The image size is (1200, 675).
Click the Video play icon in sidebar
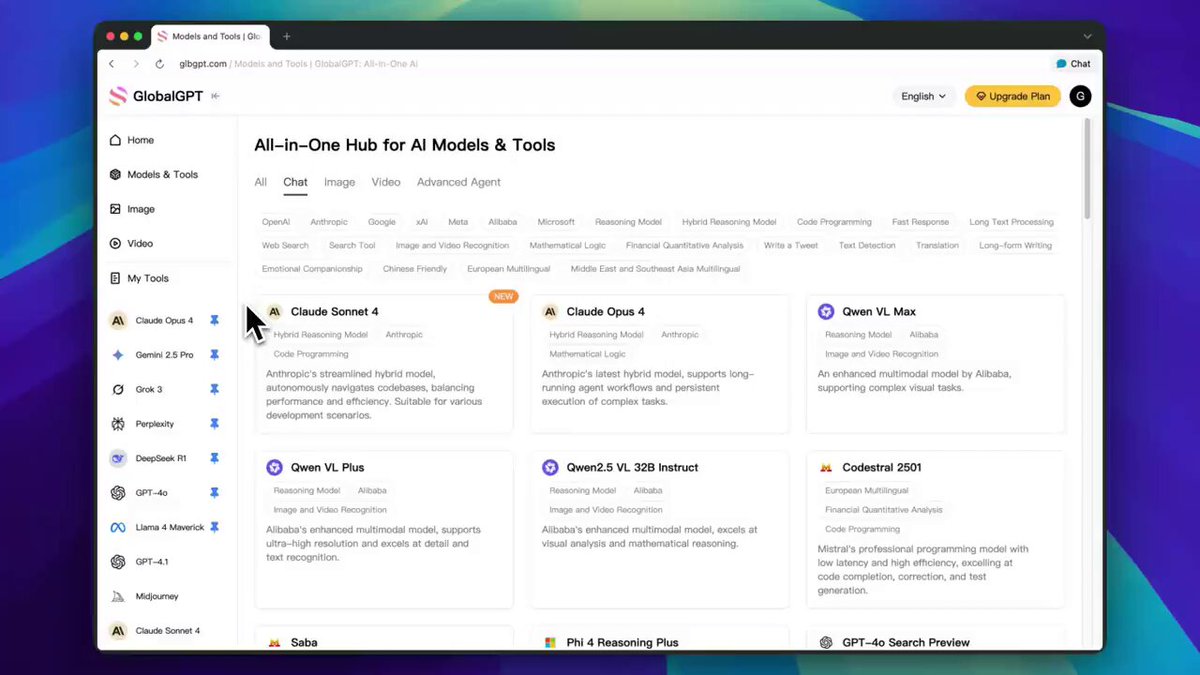(x=116, y=243)
